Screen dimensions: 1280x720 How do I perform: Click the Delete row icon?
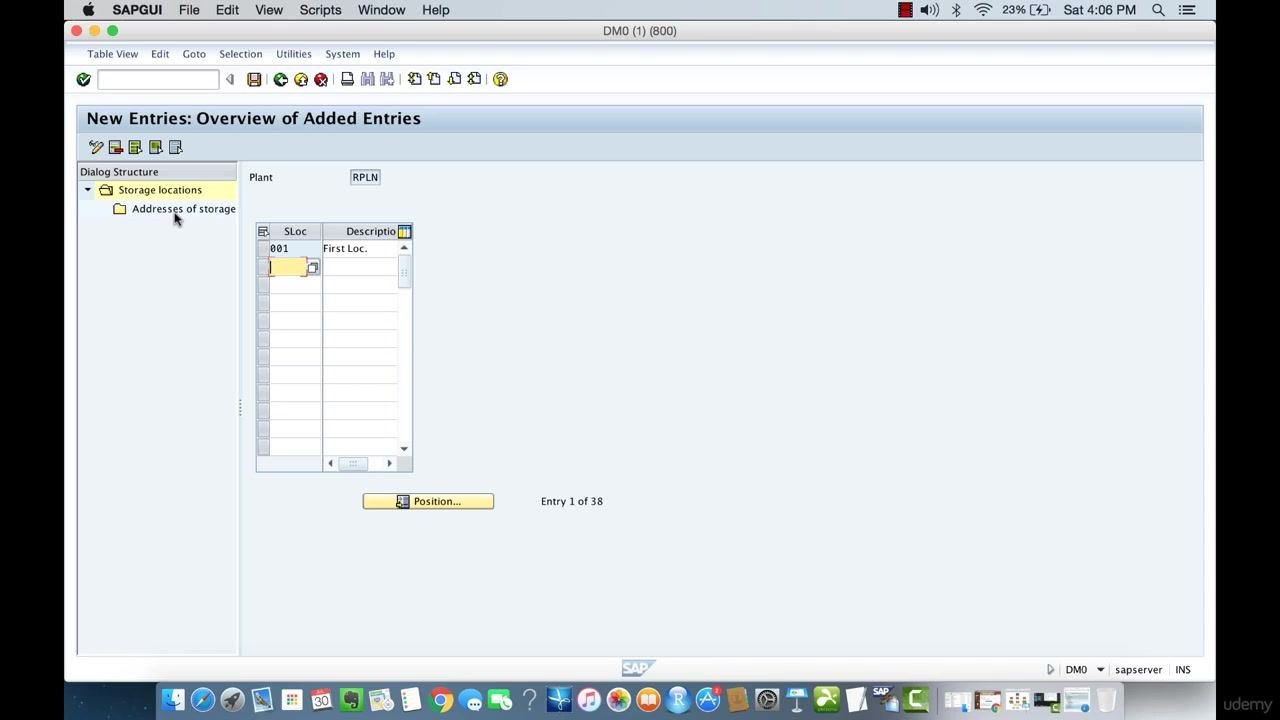point(116,147)
